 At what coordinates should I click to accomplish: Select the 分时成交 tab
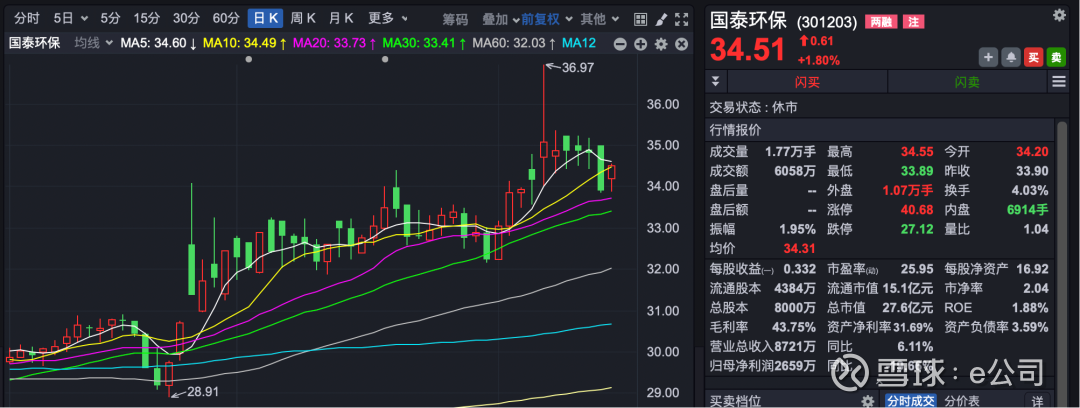tap(910, 400)
